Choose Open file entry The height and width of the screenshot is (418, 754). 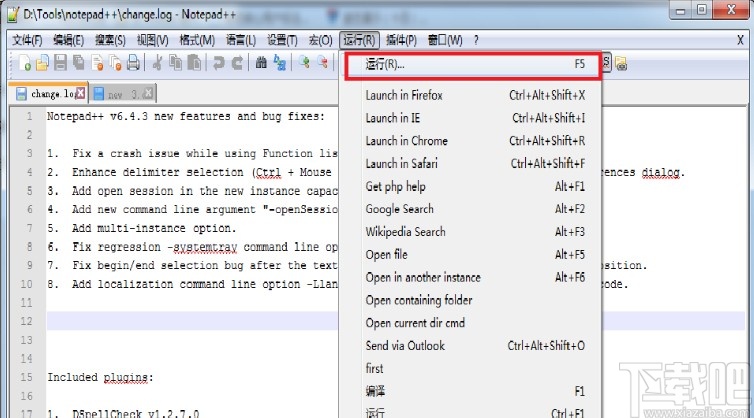[470, 254]
